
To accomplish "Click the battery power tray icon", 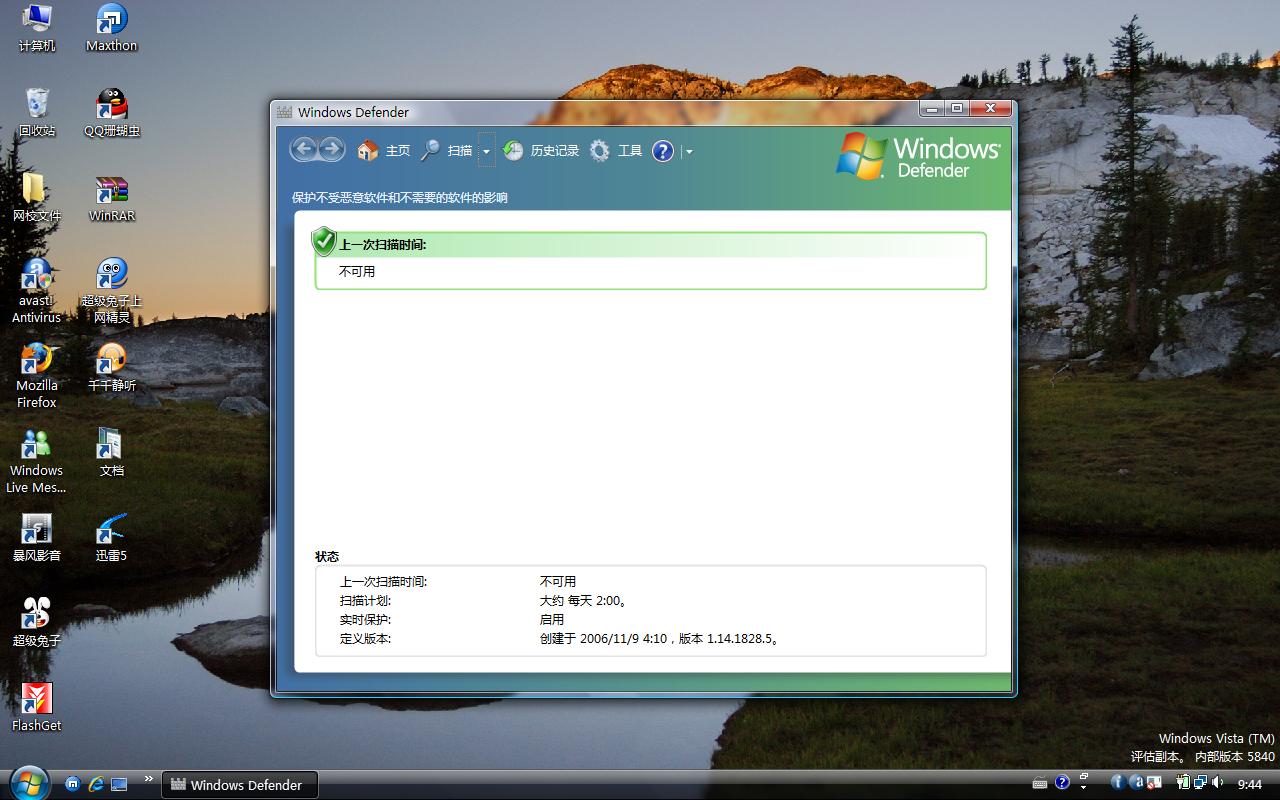I will pyautogui.click(x=1182, y=782).
